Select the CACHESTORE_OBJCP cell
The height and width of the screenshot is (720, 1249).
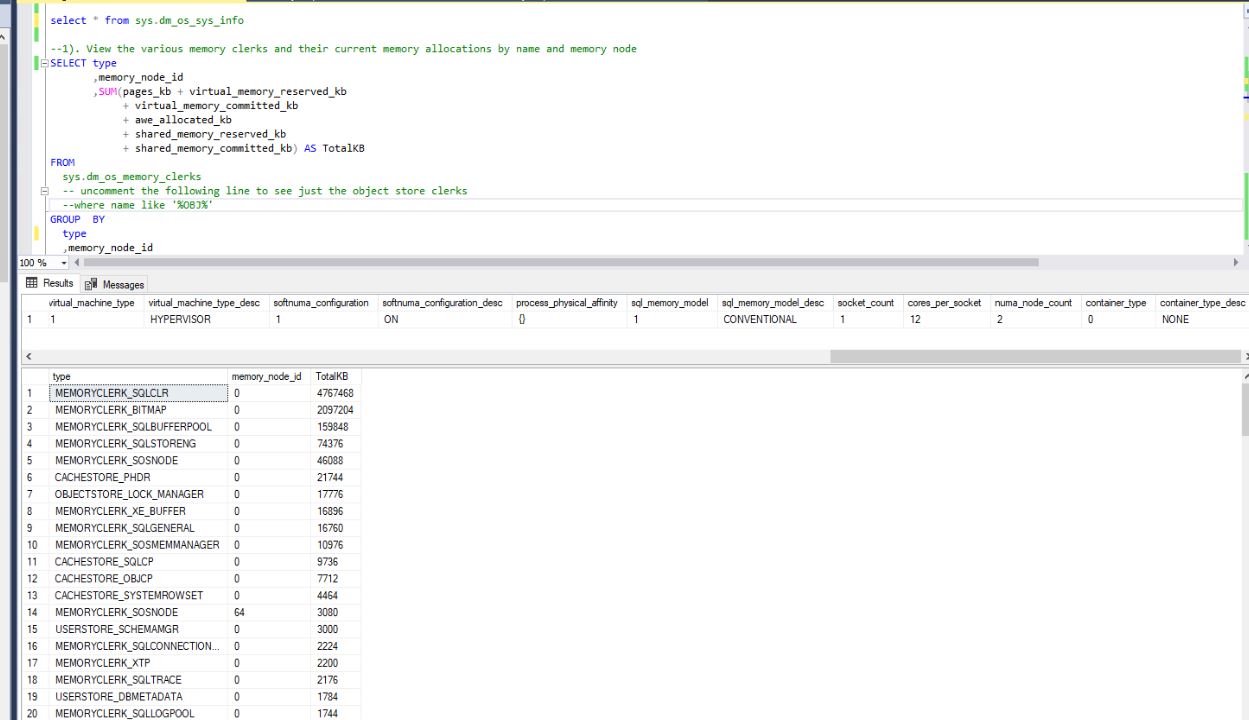[x=137, y=579]
